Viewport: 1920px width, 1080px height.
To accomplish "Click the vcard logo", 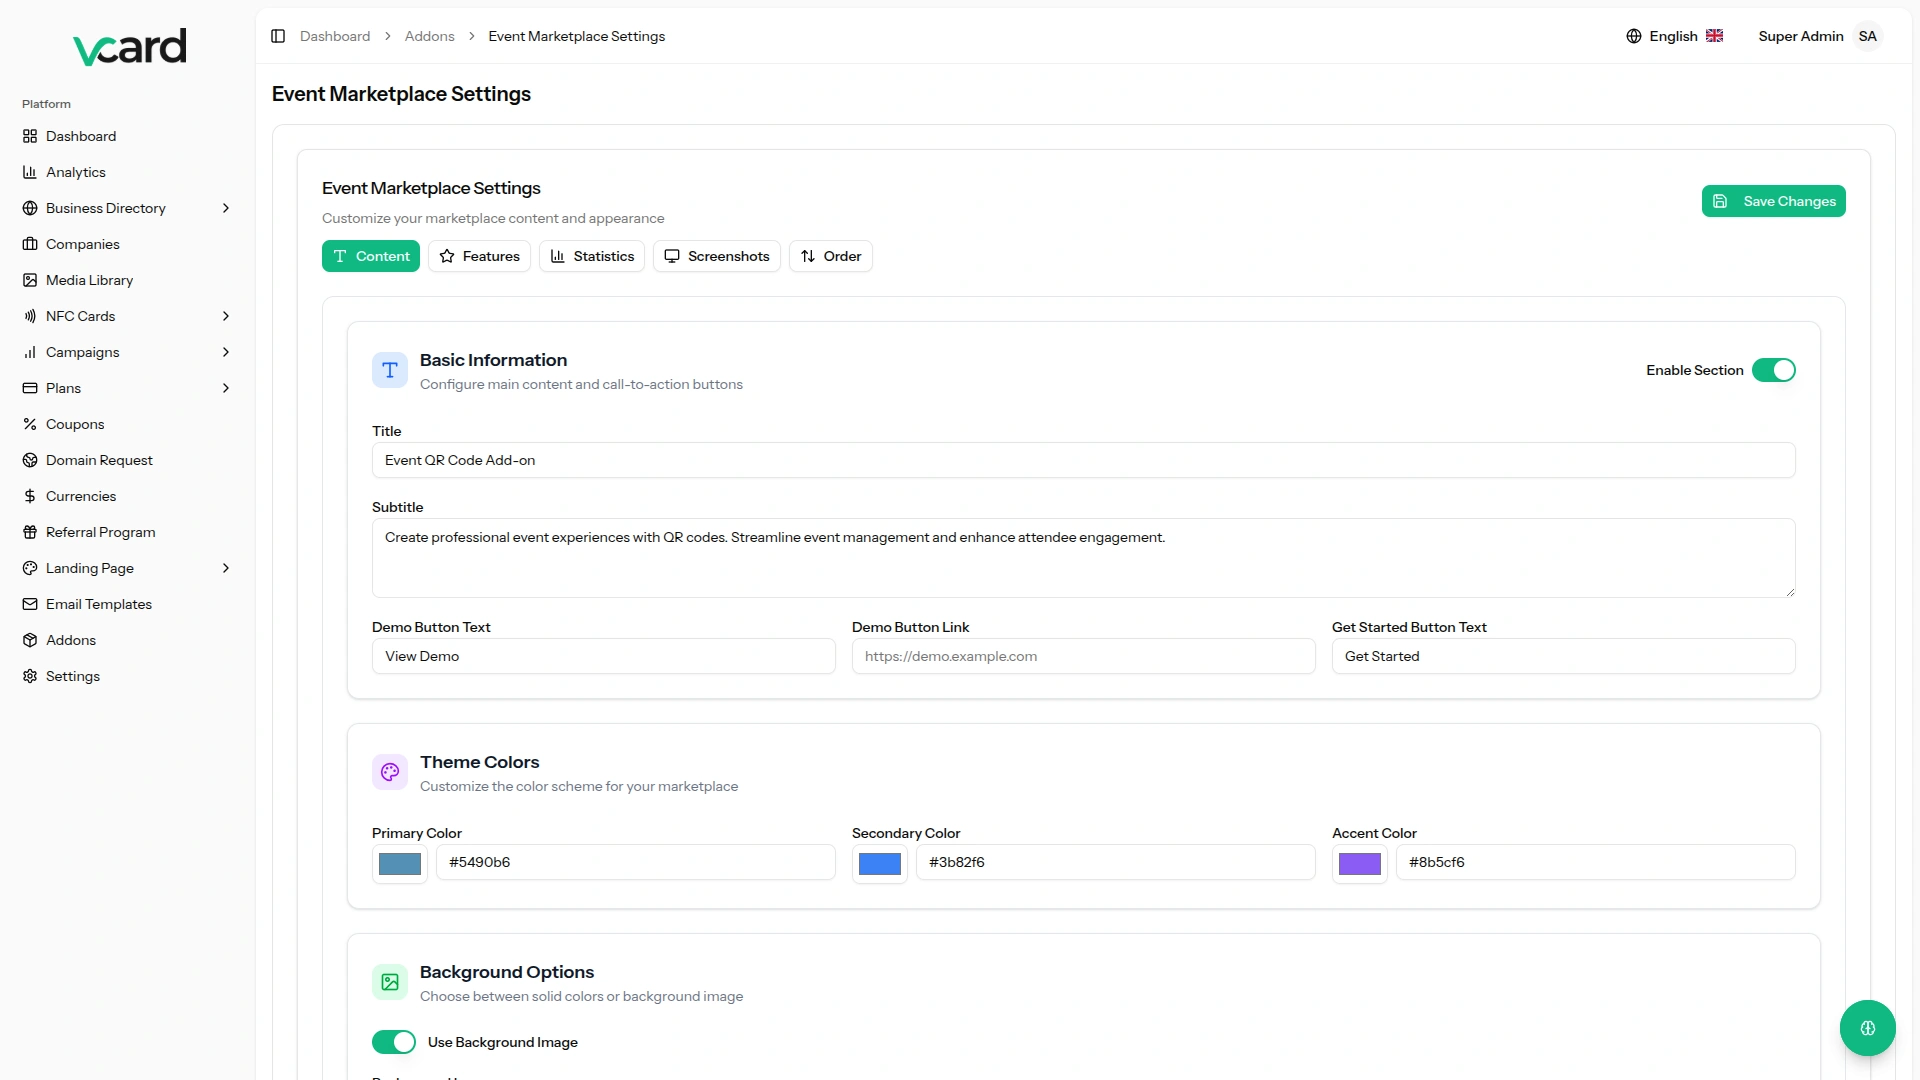I will click(x=129, y=46).
